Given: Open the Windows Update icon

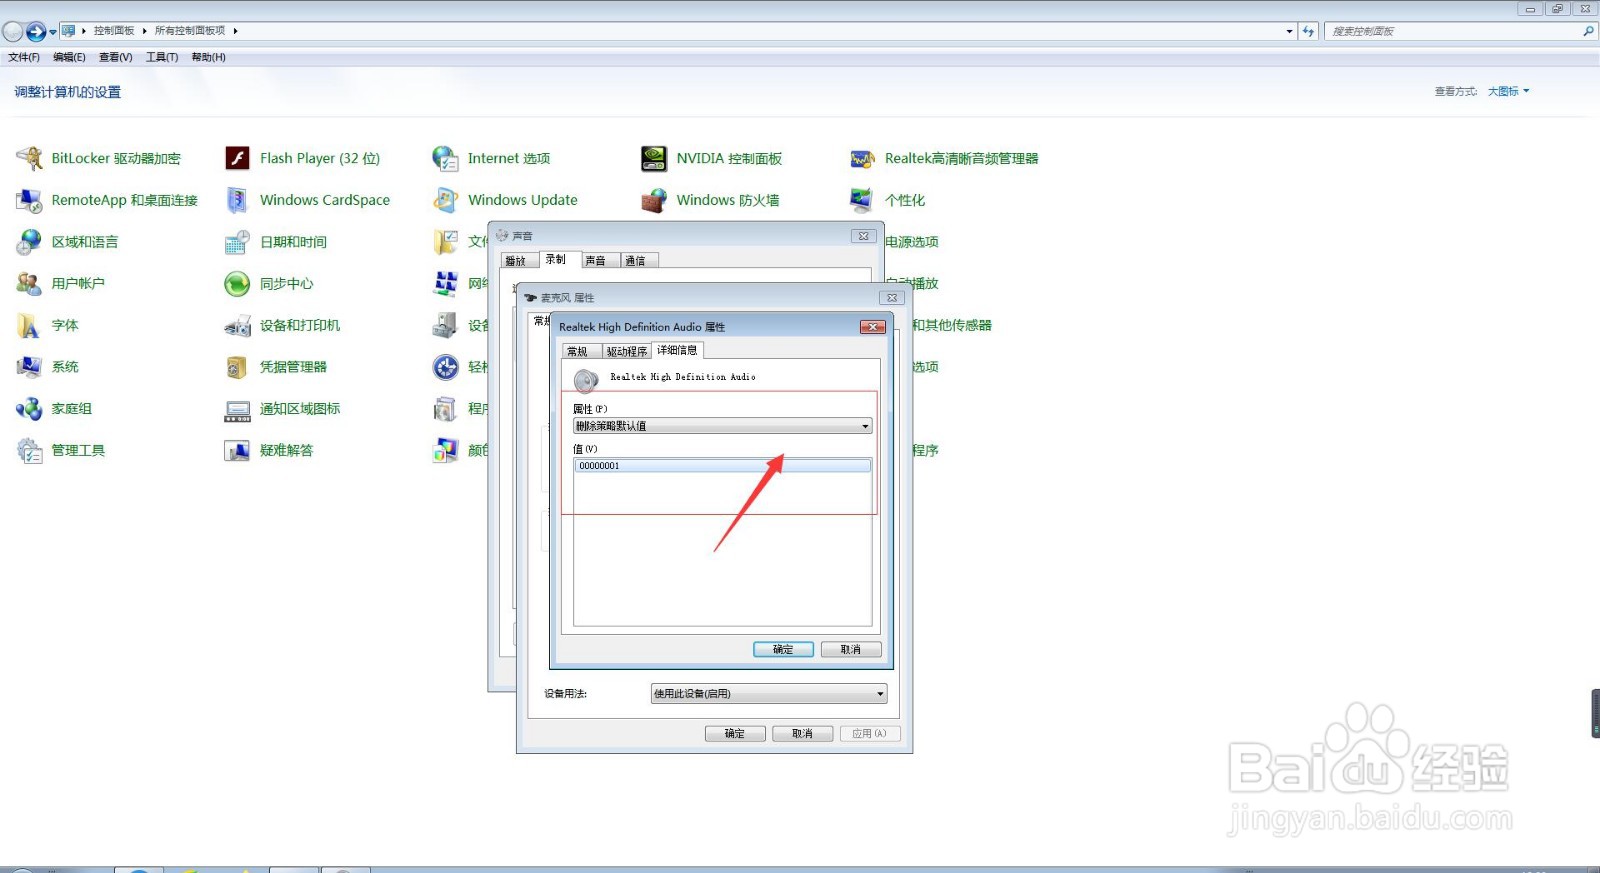Looking at the screenshot, I should point(445,200).
